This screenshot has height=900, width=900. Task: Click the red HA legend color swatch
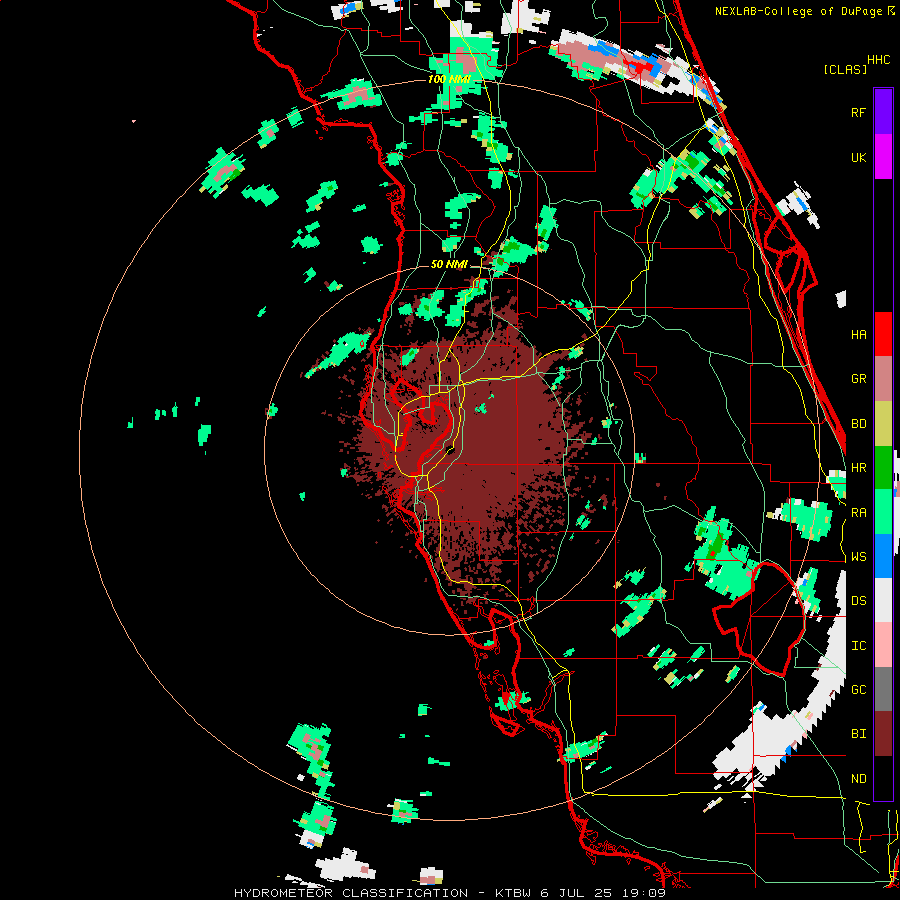pos(883,334)
